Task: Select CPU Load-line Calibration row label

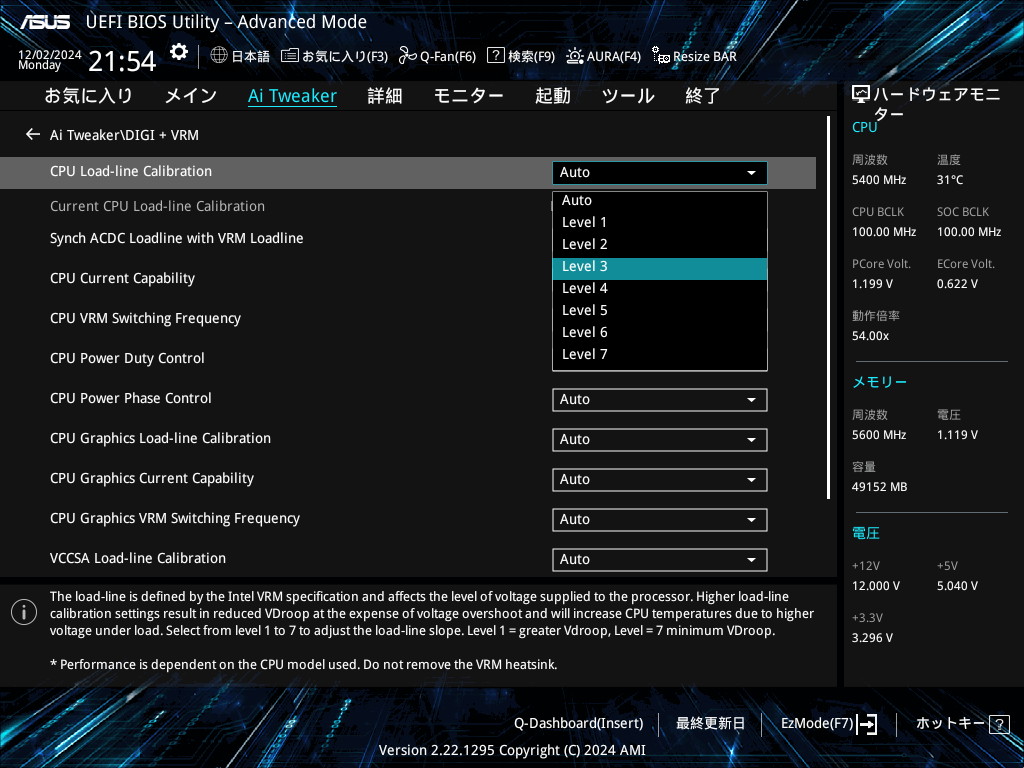Action: click(x=131, y=171)
